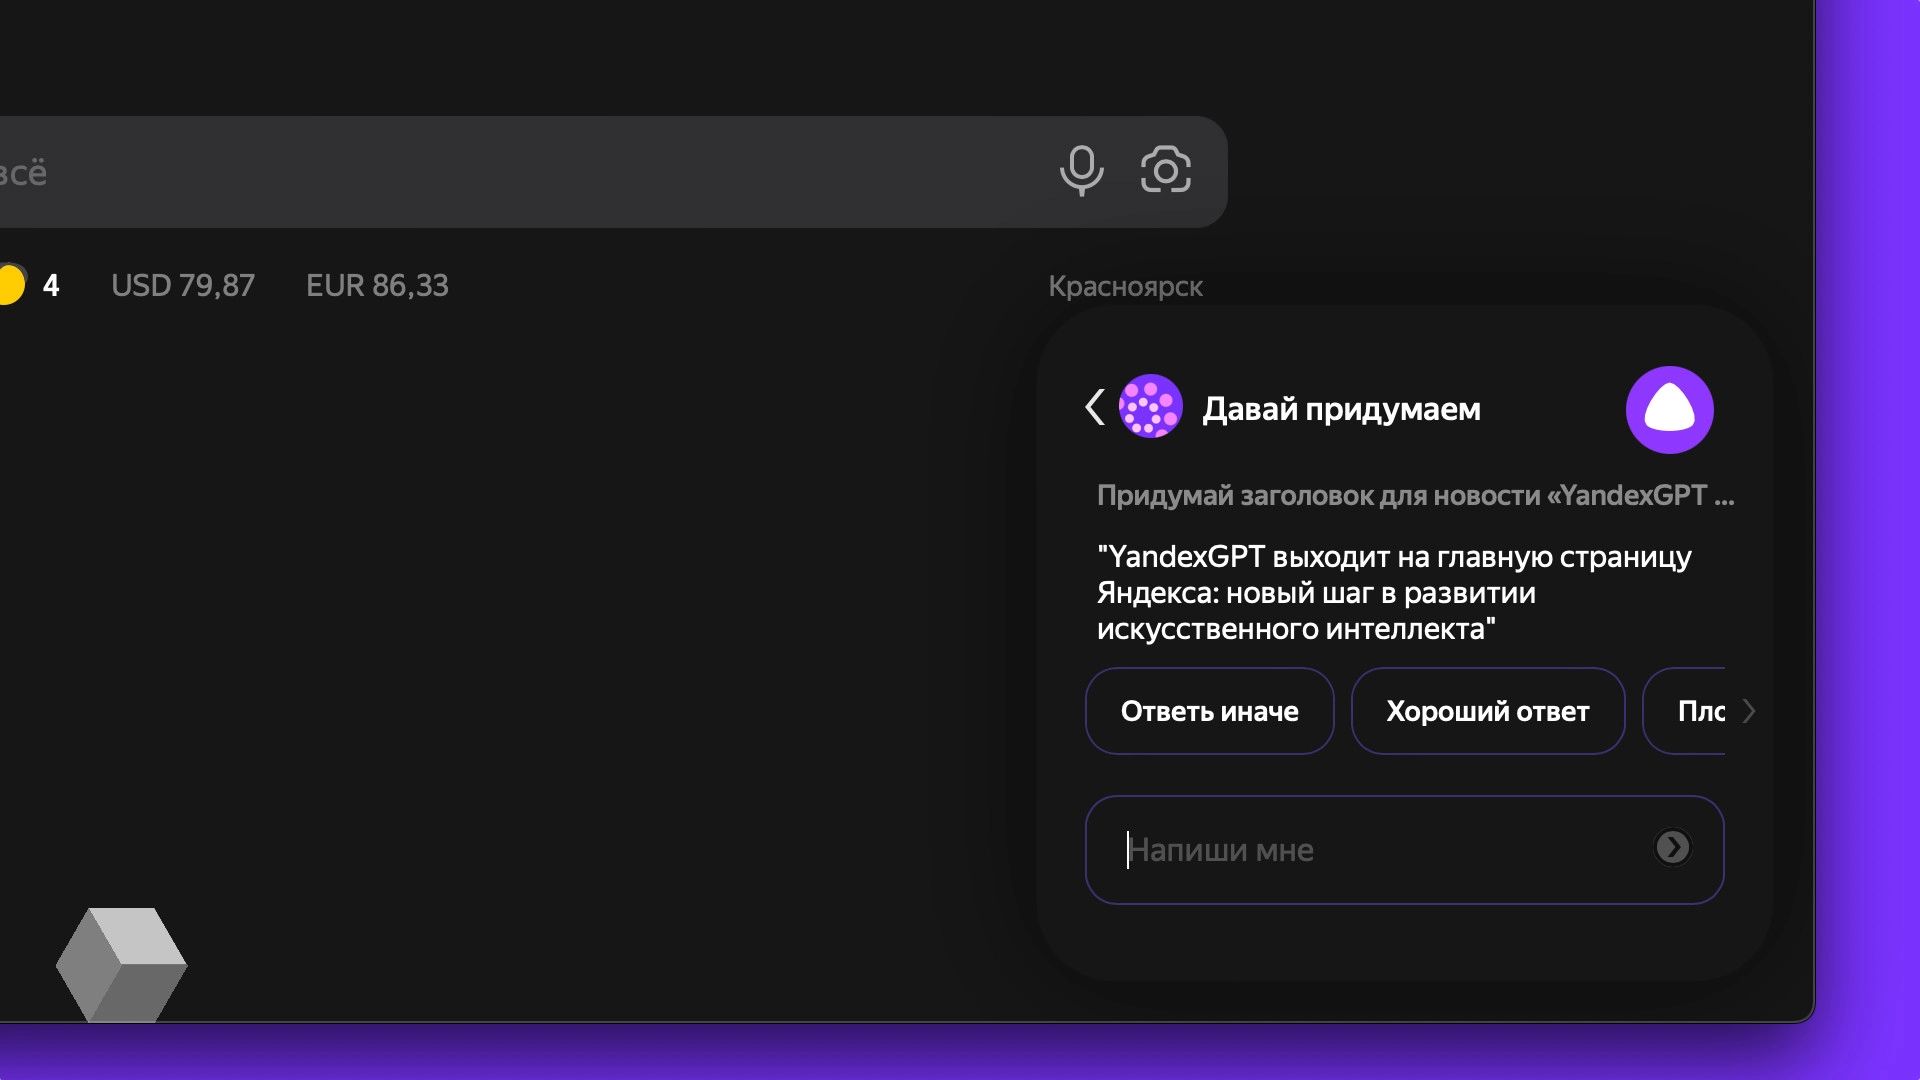
Task: Click the yellow weather sun icon
Action: pyautogui.click(x=11, y=286)
